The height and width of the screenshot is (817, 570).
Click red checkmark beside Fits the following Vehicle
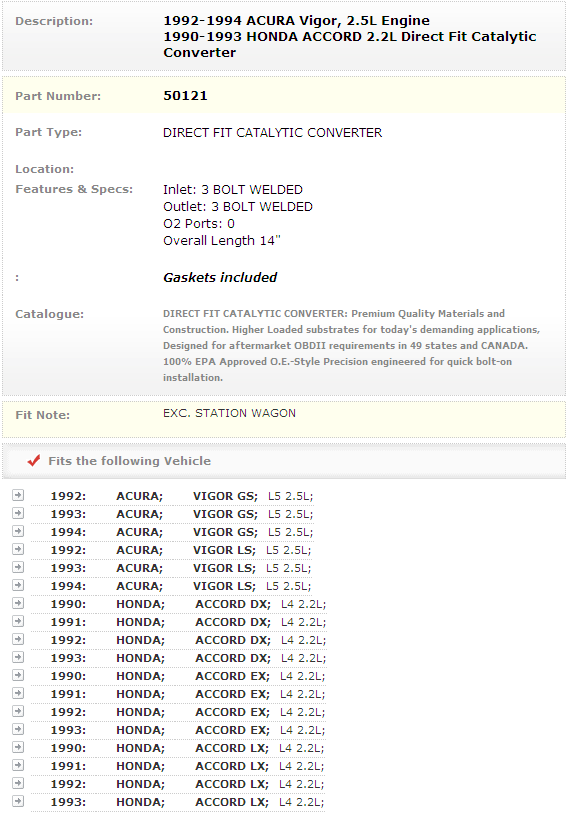click(x=34, y=461)
